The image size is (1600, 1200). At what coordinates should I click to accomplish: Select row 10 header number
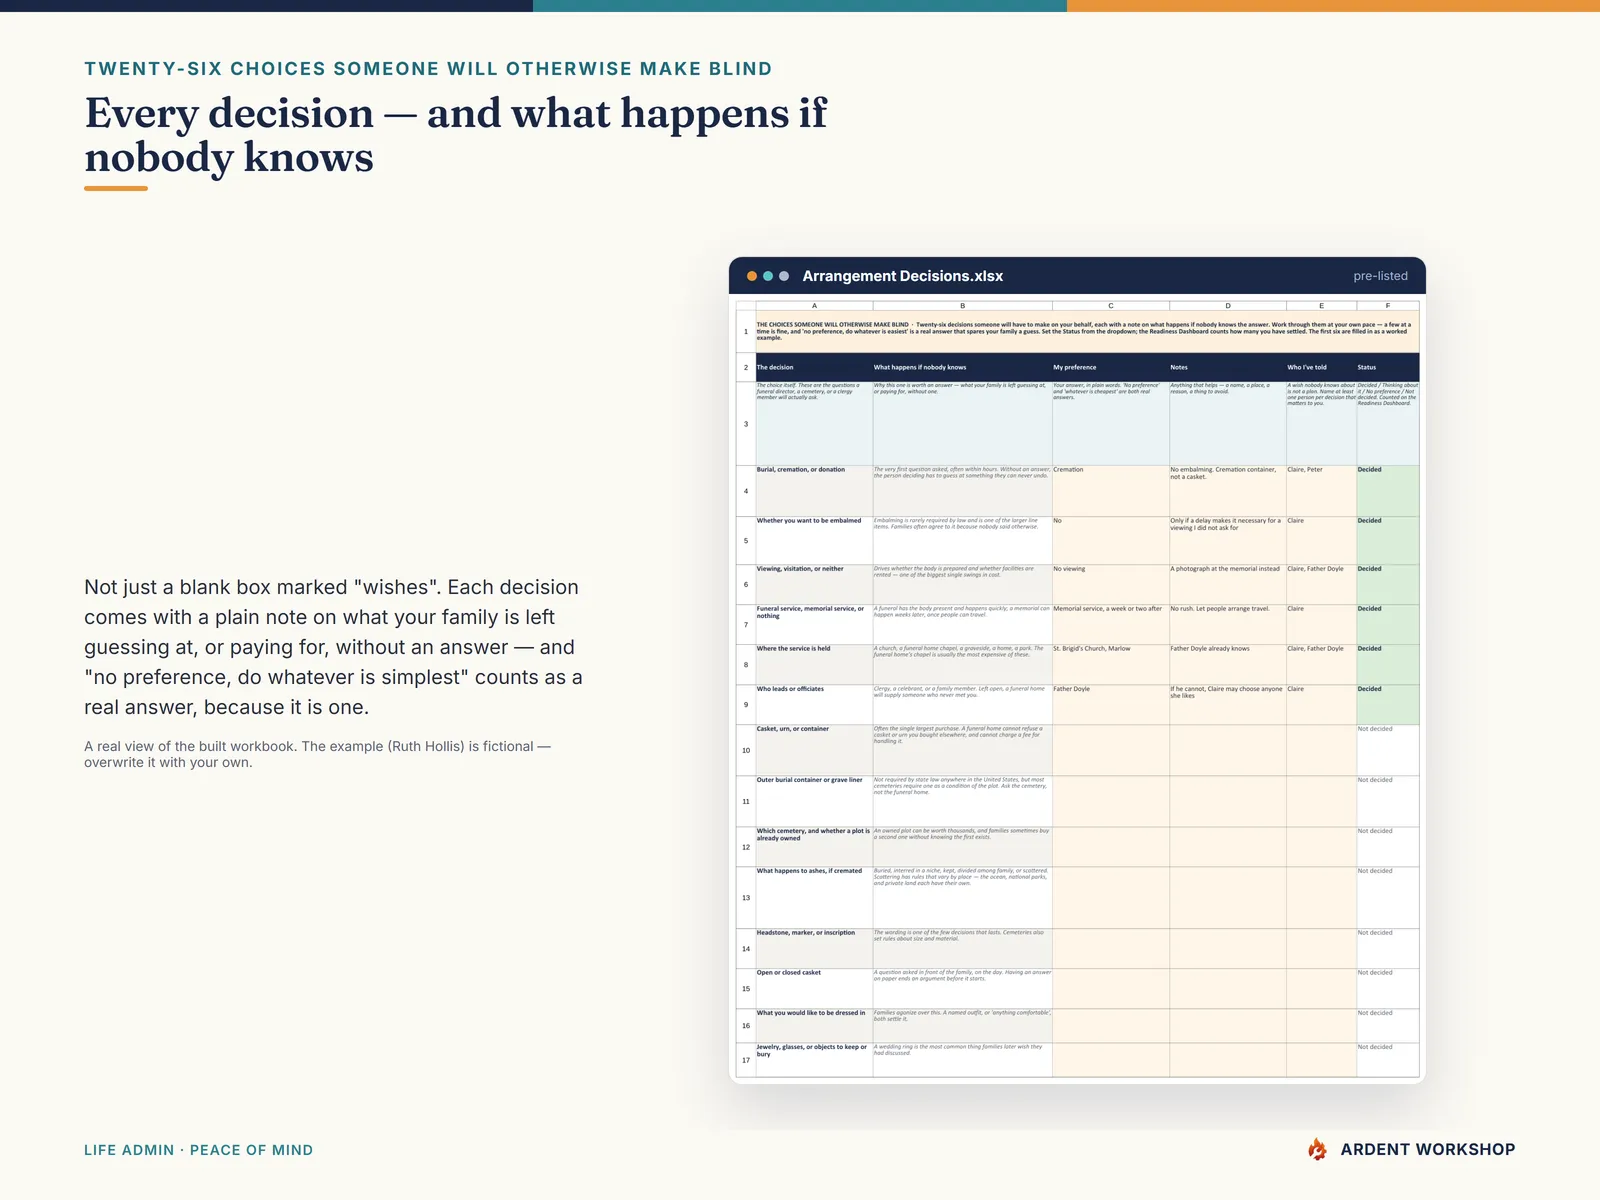[746, 750]
